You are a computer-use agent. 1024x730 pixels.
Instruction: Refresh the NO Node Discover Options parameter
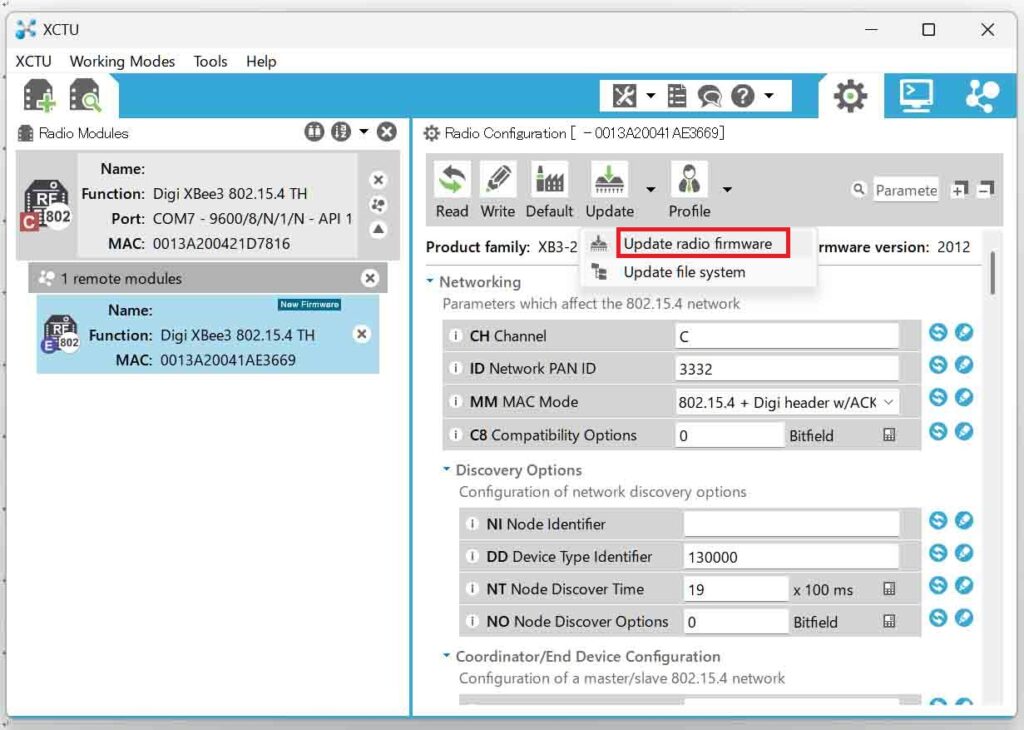click(938, 617)
